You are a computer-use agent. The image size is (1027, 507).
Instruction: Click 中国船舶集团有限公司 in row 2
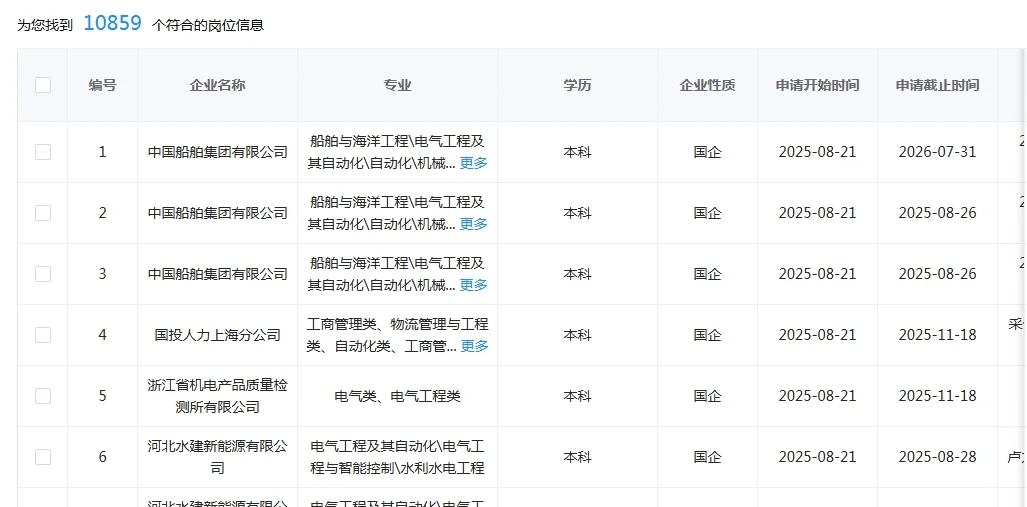click(217, 213)
